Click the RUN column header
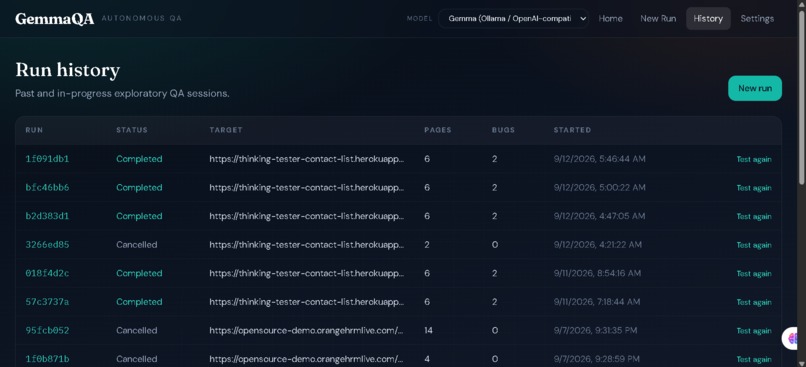 [x=34, y=130]
